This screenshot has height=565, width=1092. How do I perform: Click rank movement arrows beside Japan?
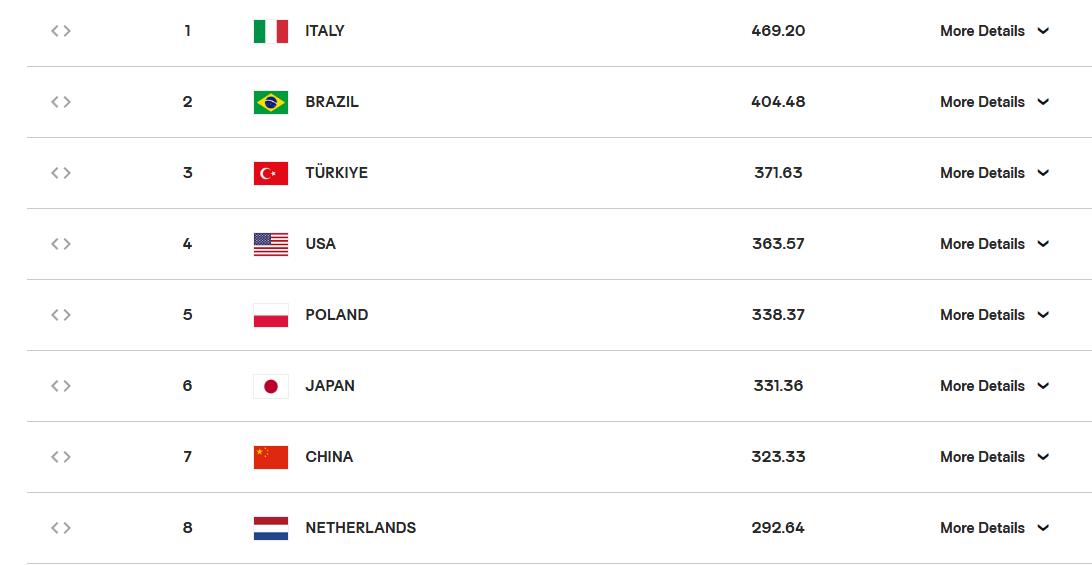(x=61, y=386)
